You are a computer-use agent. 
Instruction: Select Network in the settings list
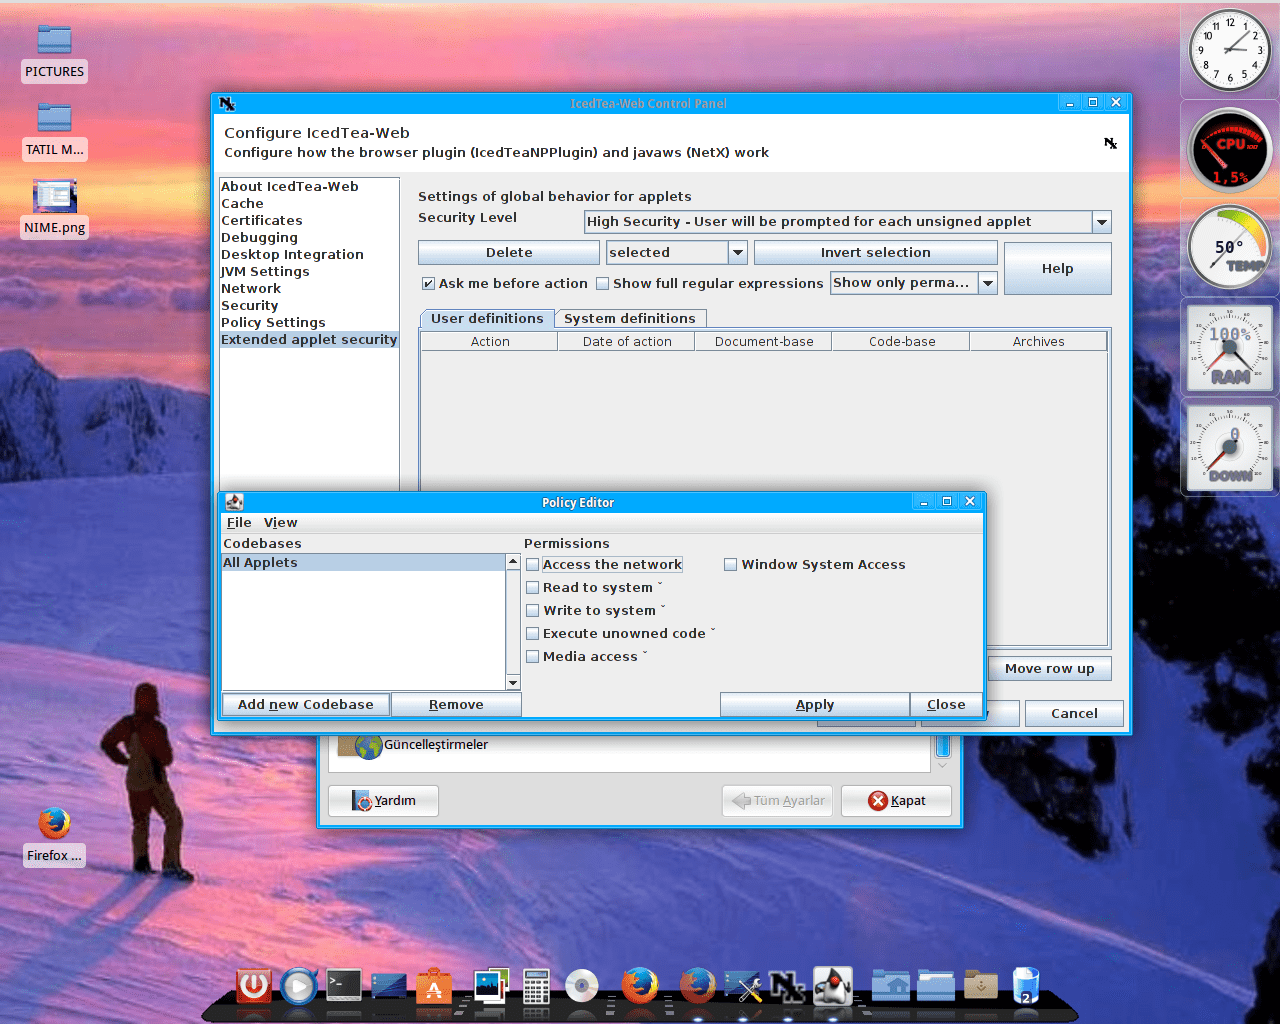[x=251, y=288]
